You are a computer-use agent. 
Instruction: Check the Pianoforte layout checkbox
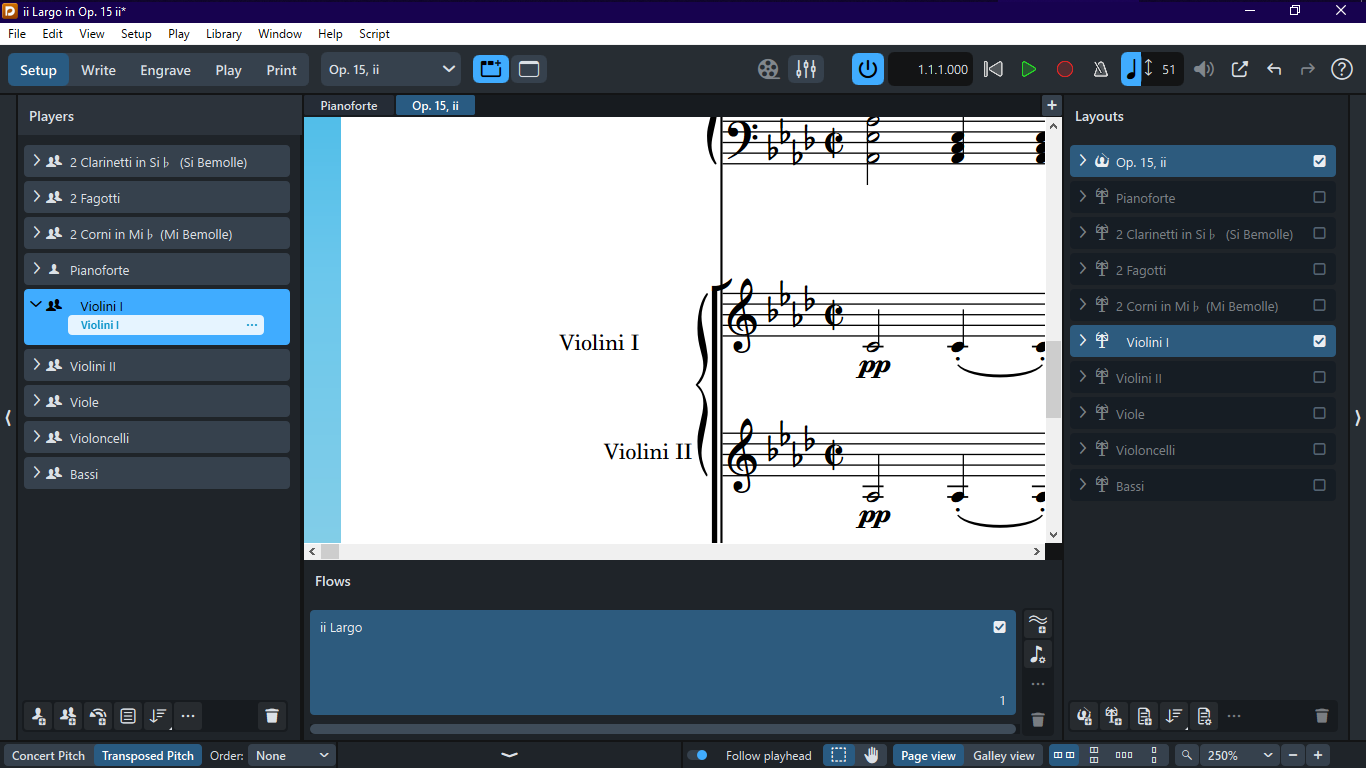point(1319,197)
